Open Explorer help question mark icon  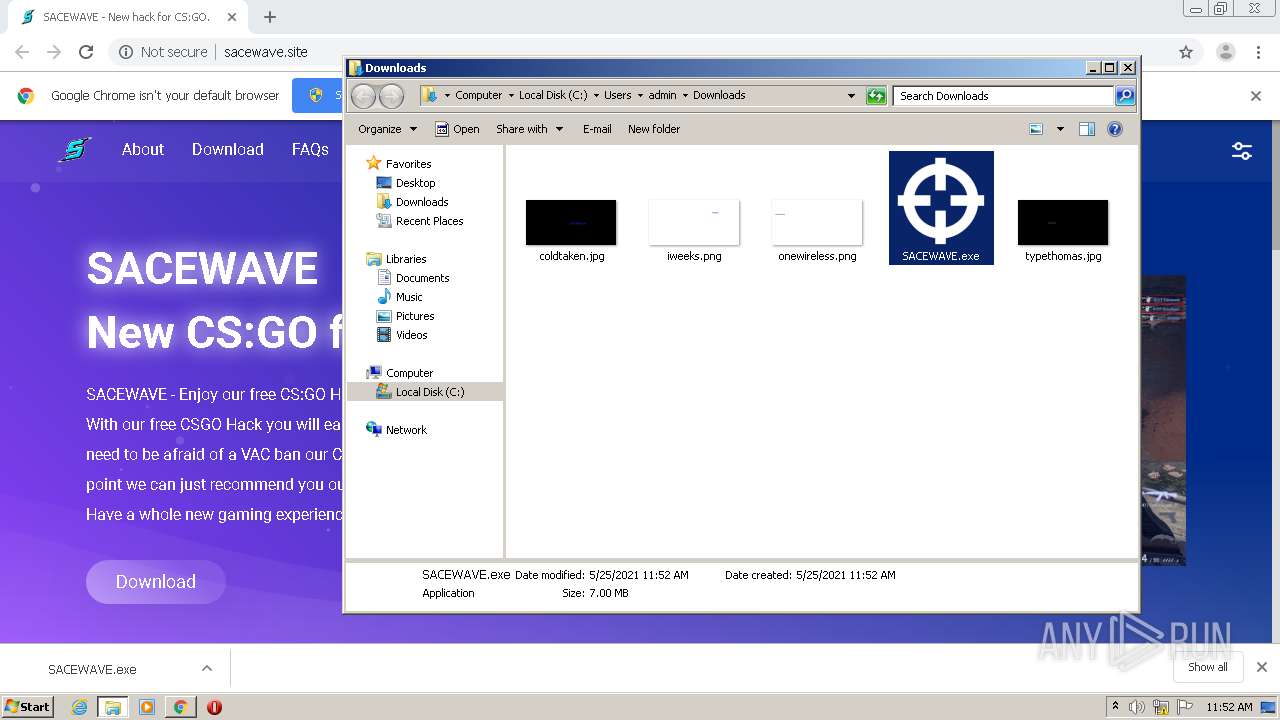click(x=1115, y=129)
